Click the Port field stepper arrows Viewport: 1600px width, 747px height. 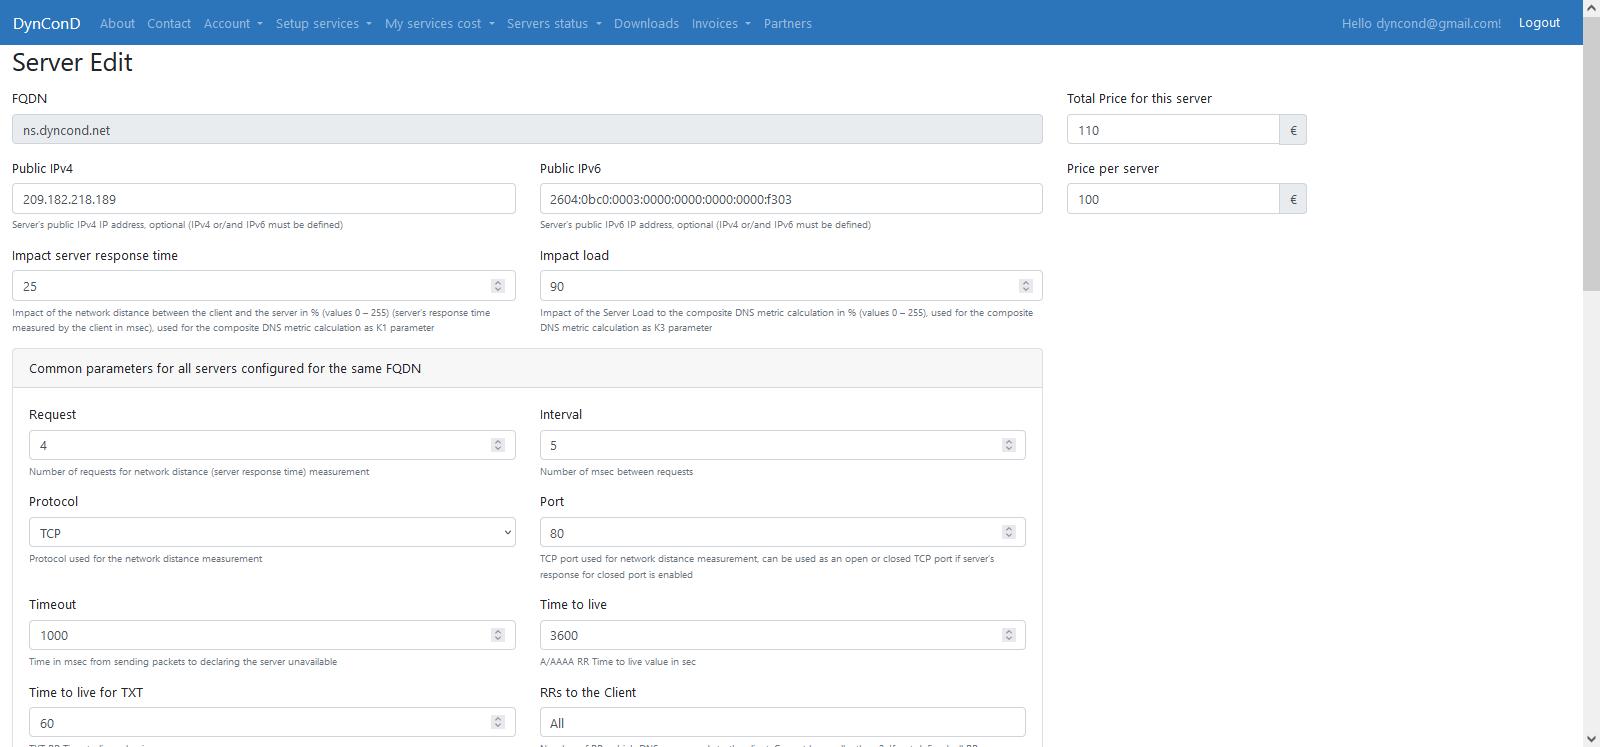click(x=1009, y=532)
